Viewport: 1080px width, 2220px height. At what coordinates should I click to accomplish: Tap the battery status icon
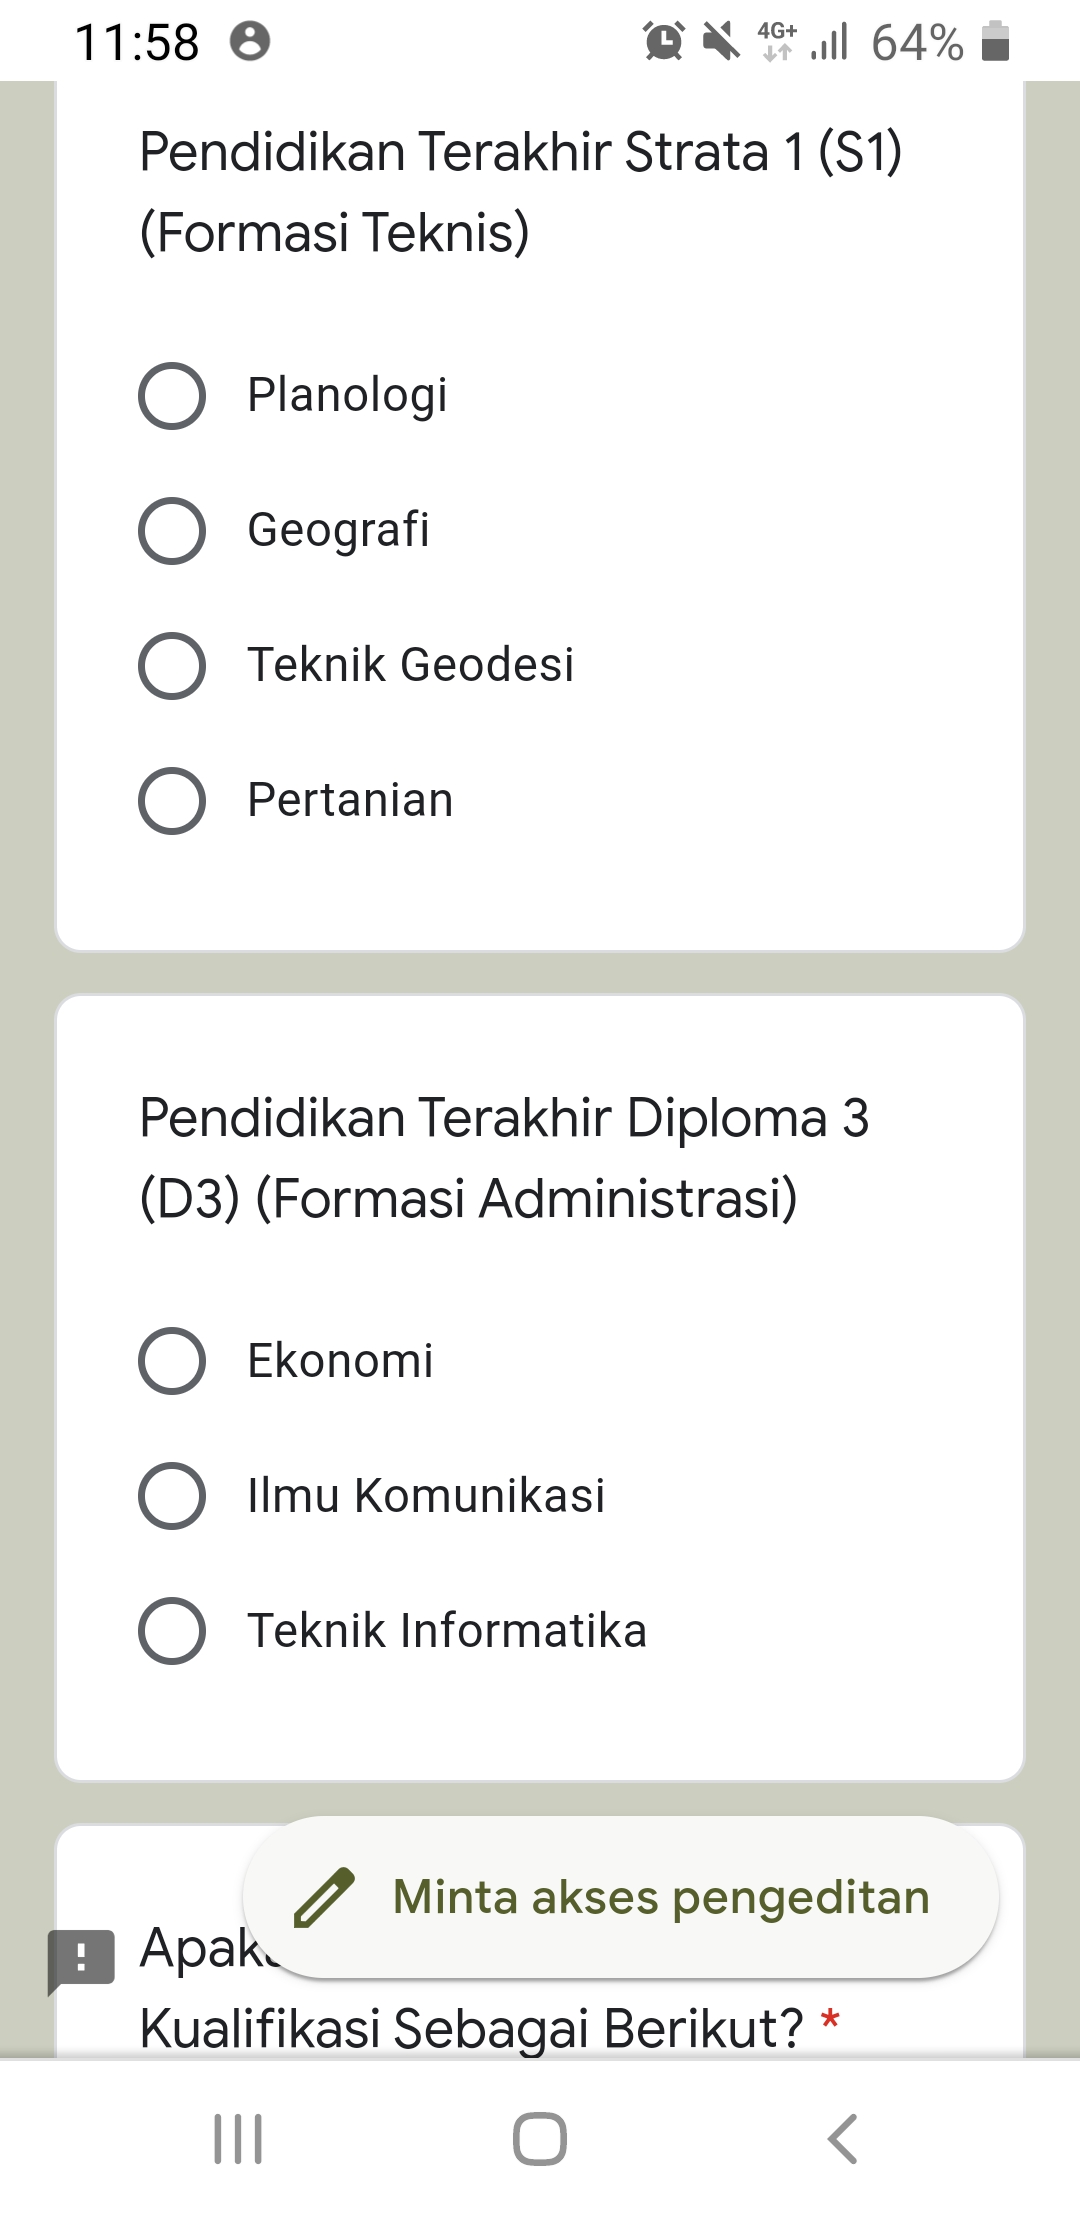coord(995,42)
